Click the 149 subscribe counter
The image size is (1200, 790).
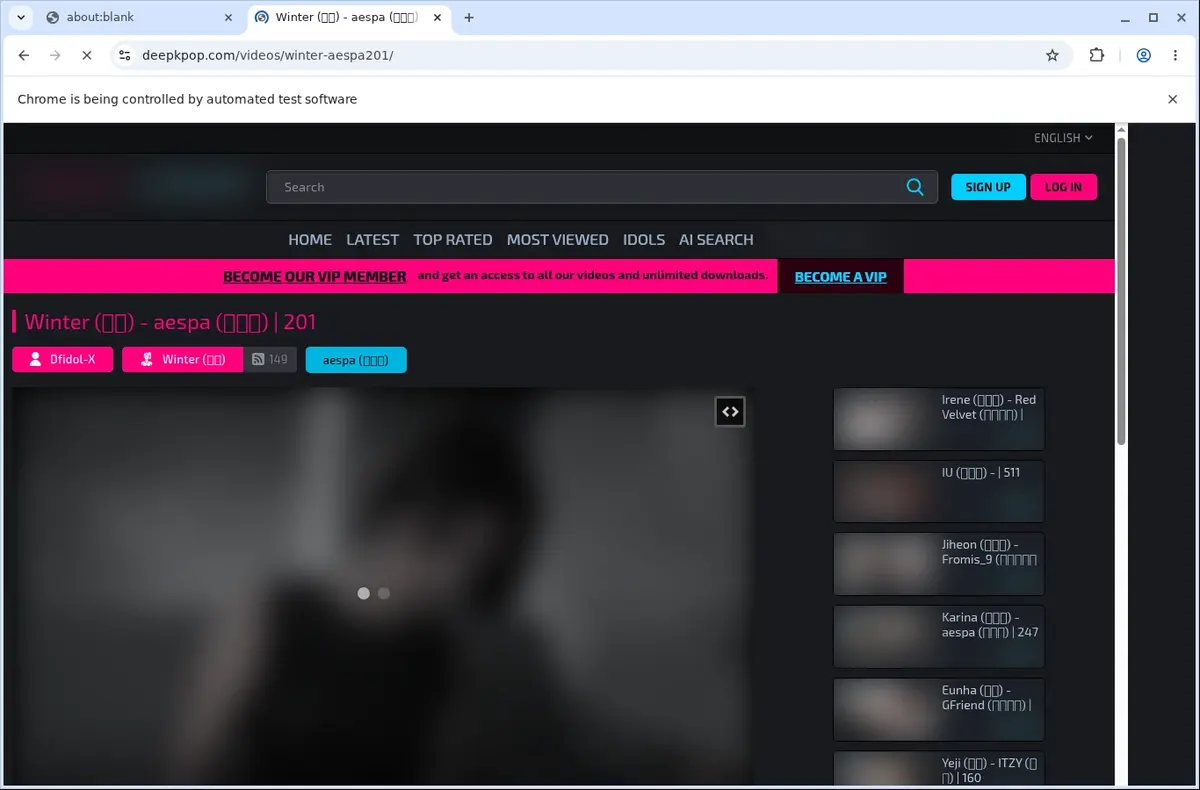(x=270, y=359)
